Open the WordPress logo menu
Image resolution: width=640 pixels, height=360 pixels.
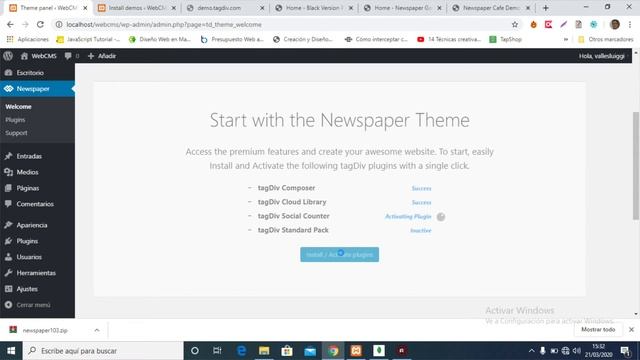tap(8, 56)
